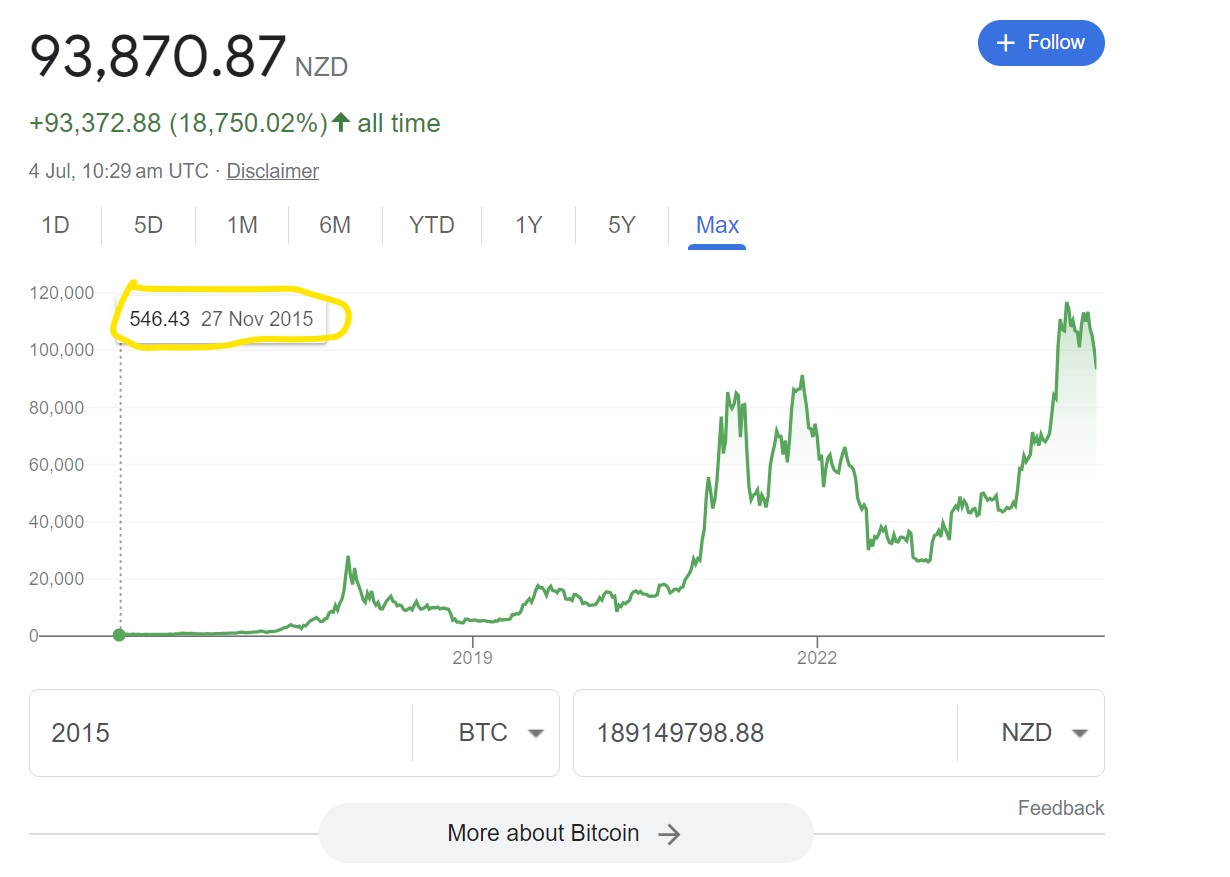Click the Feedback link
Image resolution: width=1230 pixels, height=877 pixels.
(1061, 808)
